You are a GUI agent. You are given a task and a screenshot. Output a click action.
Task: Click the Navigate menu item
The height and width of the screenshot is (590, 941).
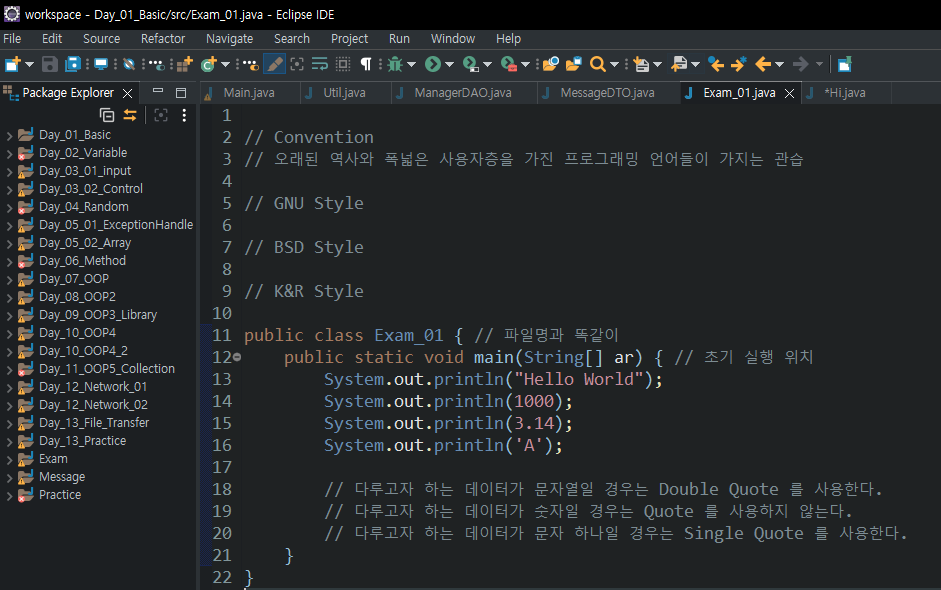point(229,38)
